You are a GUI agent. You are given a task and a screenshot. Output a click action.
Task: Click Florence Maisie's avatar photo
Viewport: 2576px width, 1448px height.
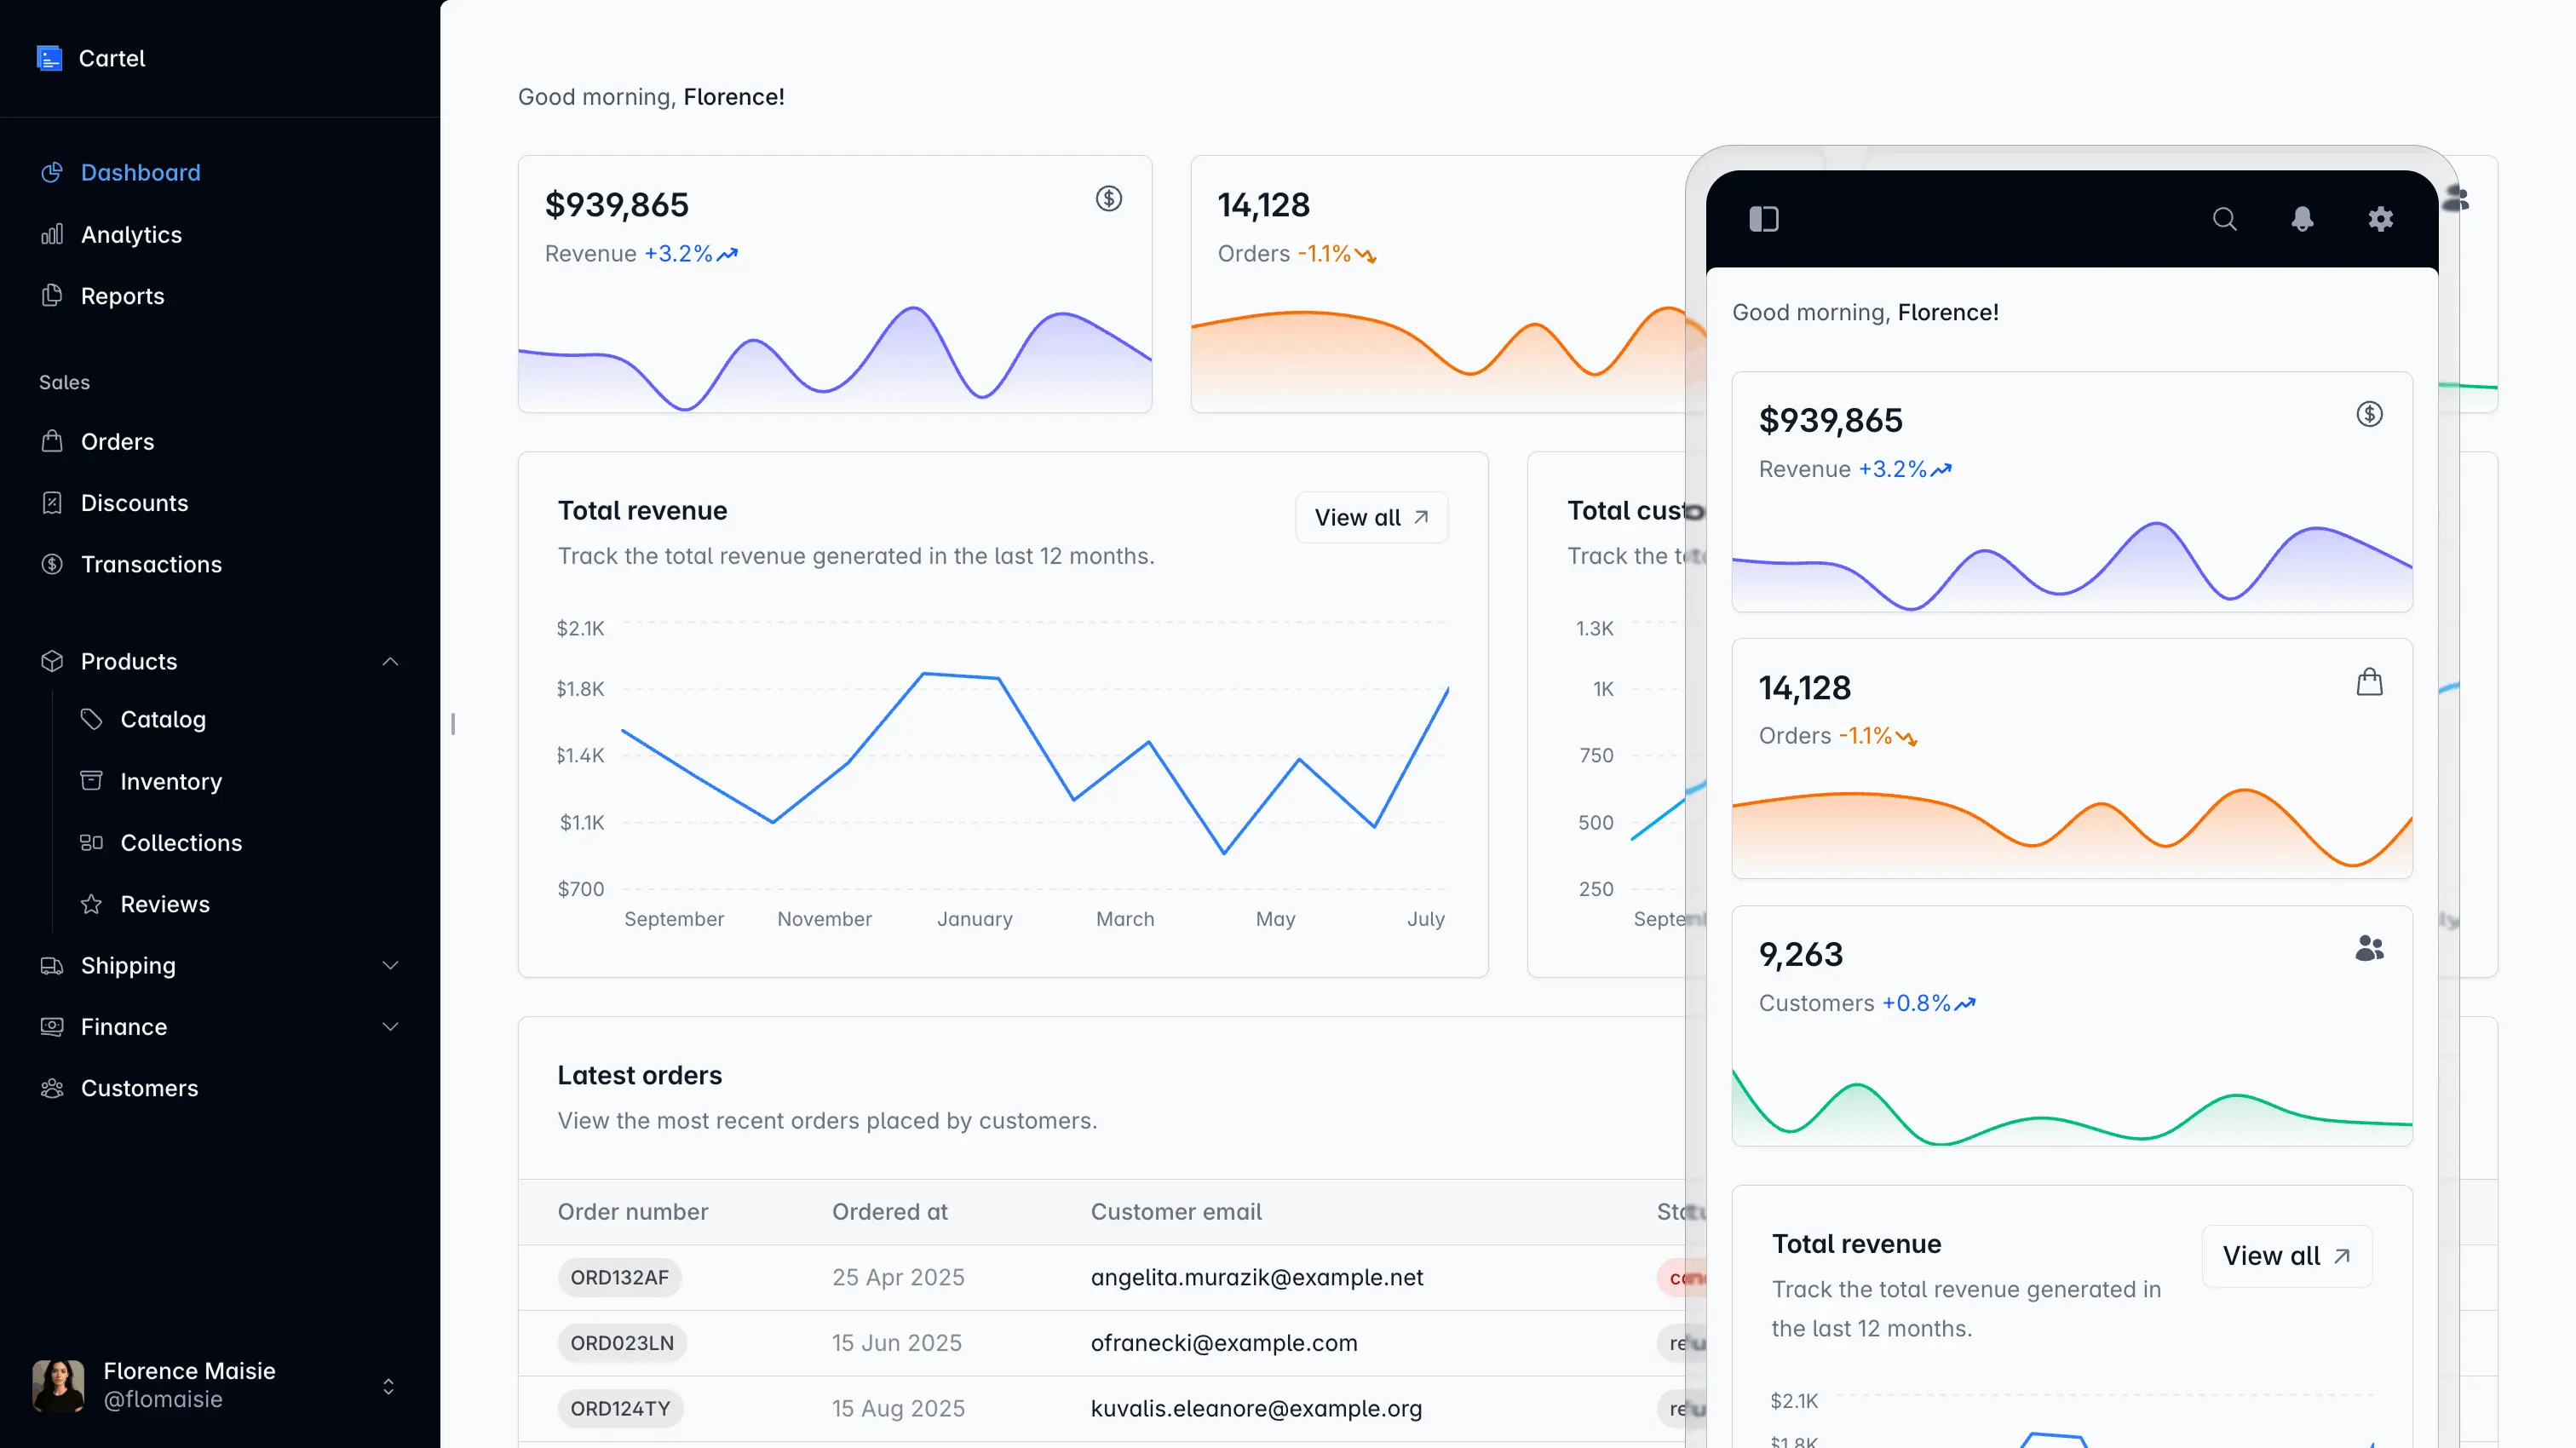[58, 1385]
